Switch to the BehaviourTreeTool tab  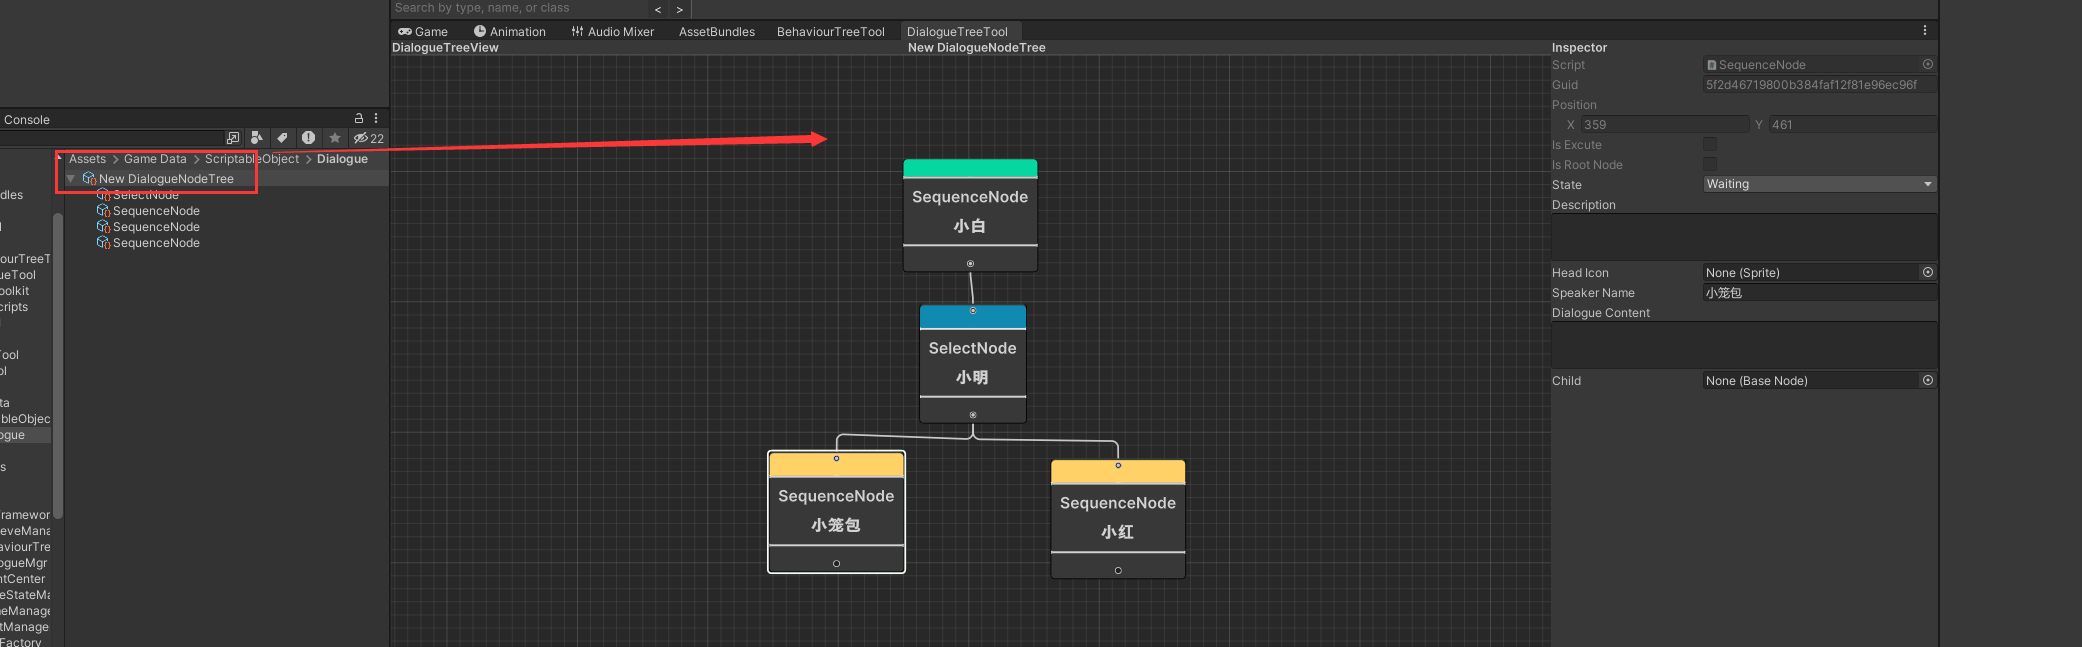pos(831,32)
